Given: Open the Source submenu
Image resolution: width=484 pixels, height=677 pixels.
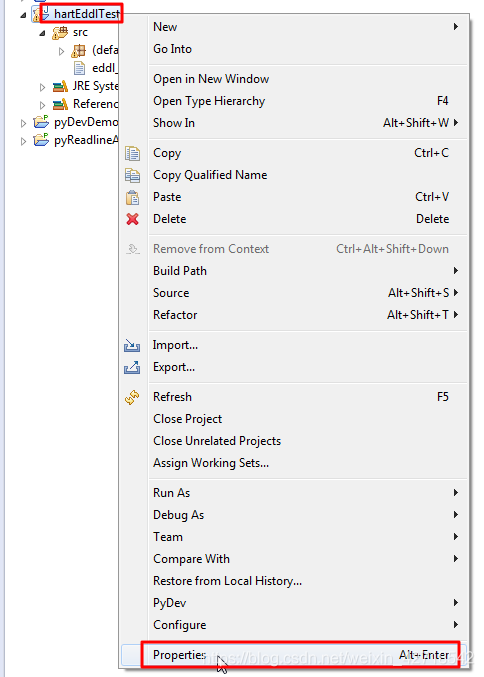Looking at the screenshot, I should 307,293.
